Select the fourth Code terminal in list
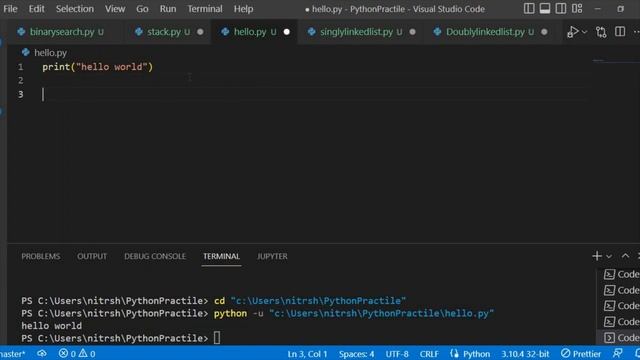Screen dimensions: 640x360 click(x=621, y=322)
